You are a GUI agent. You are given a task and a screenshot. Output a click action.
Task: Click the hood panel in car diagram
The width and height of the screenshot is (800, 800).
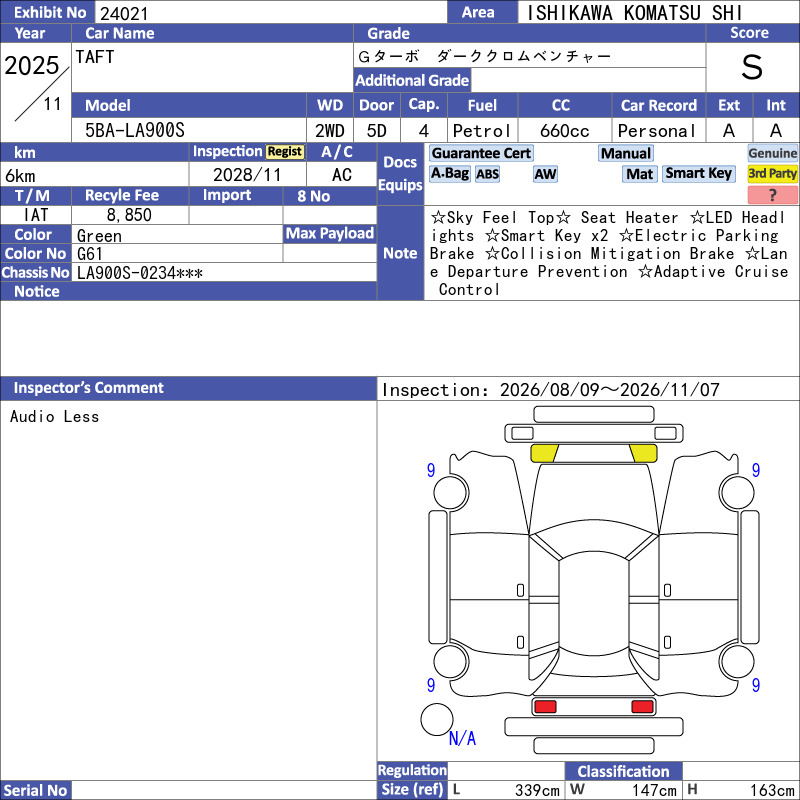(x=594, y=497)
